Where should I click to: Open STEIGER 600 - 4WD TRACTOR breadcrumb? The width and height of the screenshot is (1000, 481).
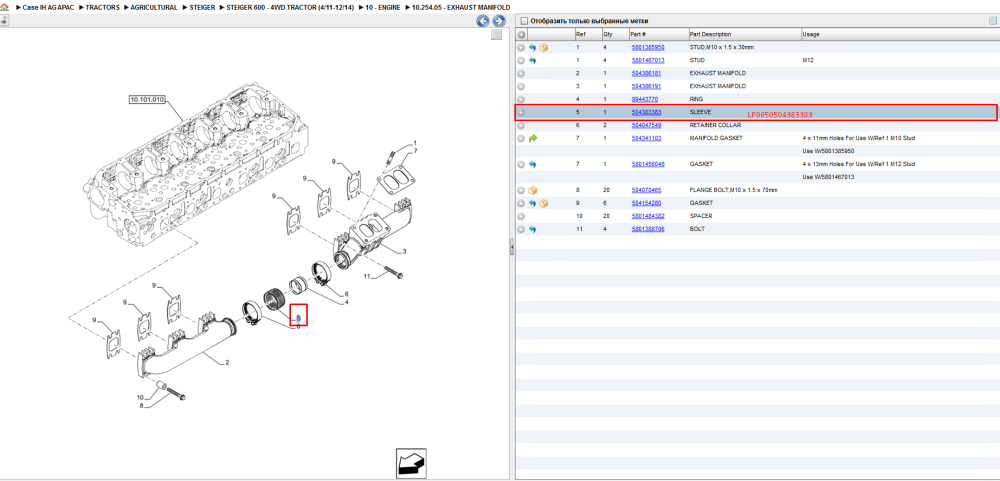tap(290, 7)
